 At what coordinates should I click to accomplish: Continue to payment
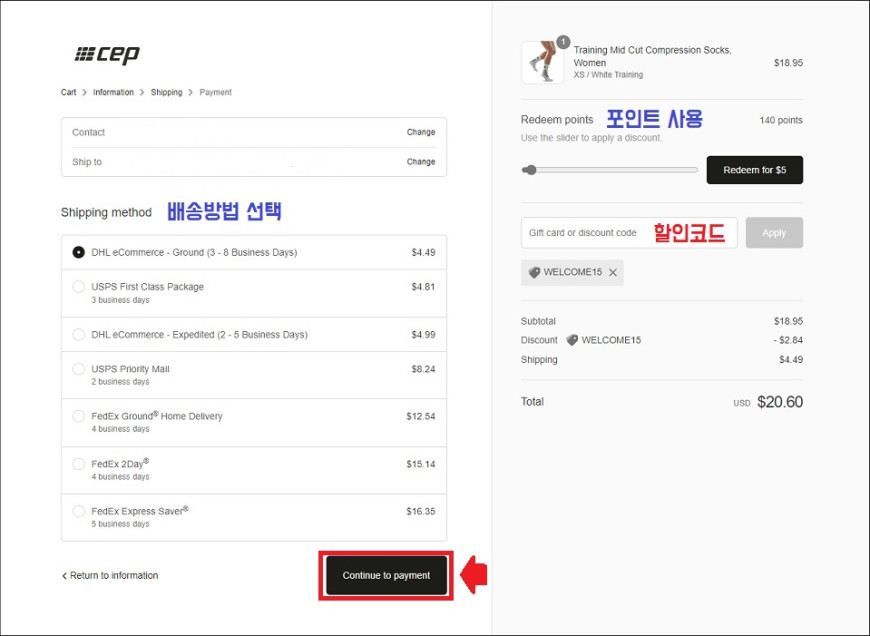pos(386,576)
